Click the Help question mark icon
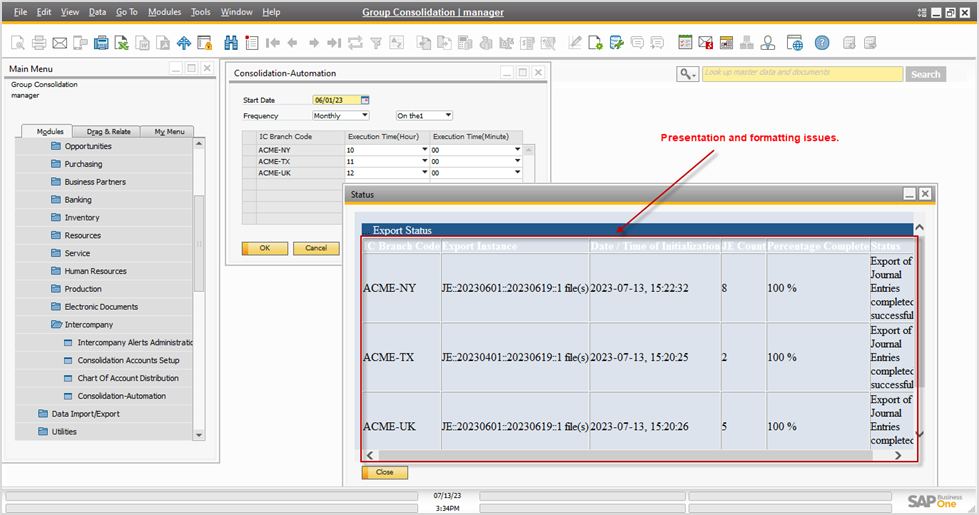Screen dimensions: 979x515 [x=821, y=43]
